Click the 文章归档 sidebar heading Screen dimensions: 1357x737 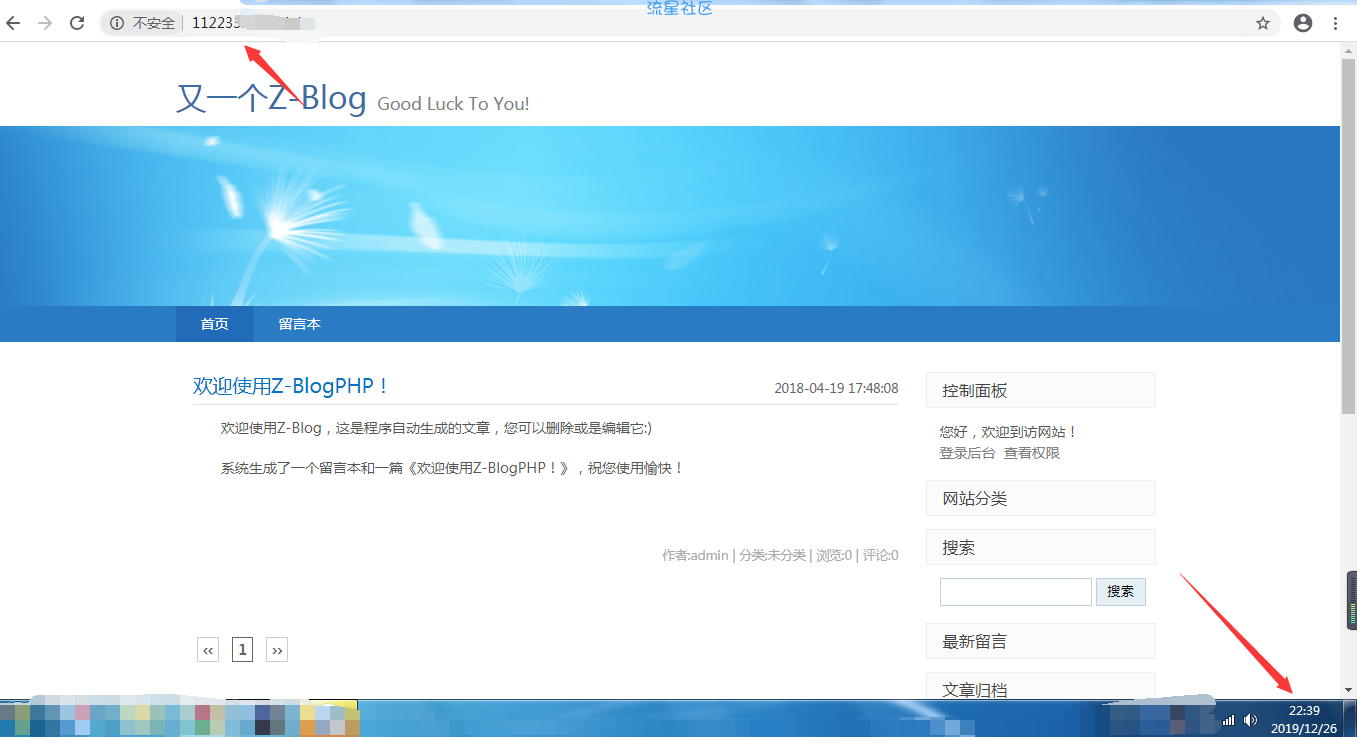point(1041,686)
